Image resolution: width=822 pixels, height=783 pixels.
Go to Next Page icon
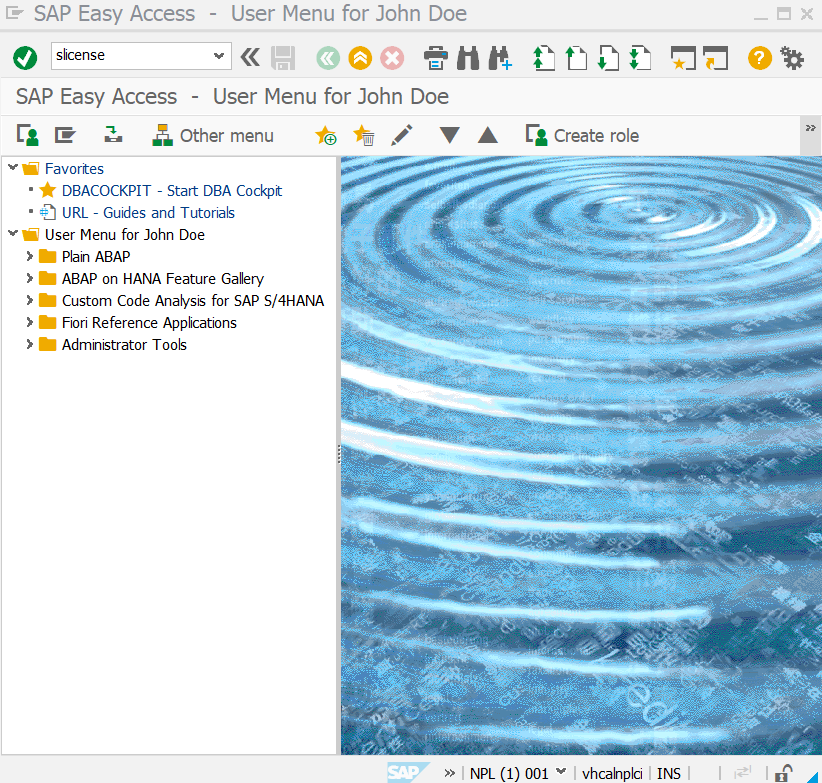tap(608, 58)
